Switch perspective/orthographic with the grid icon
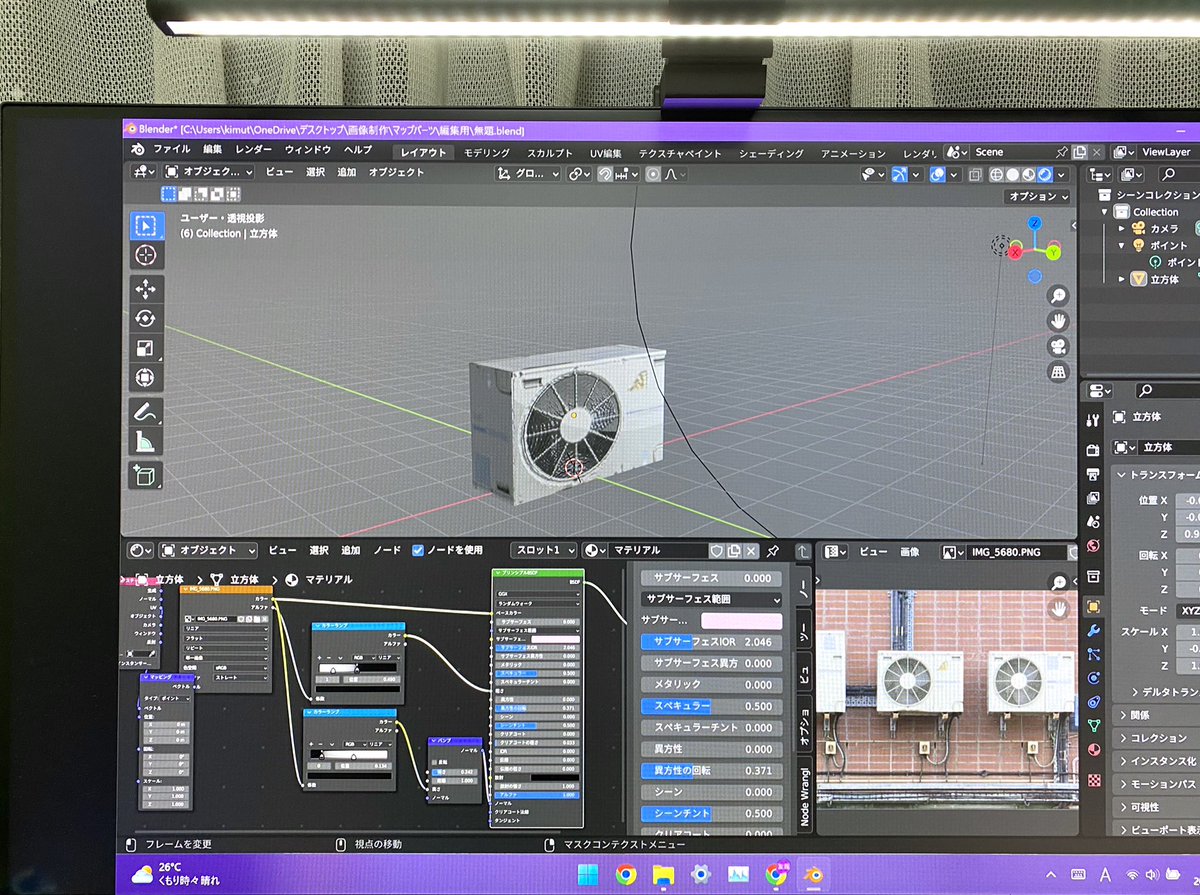 coord(1058,372)
